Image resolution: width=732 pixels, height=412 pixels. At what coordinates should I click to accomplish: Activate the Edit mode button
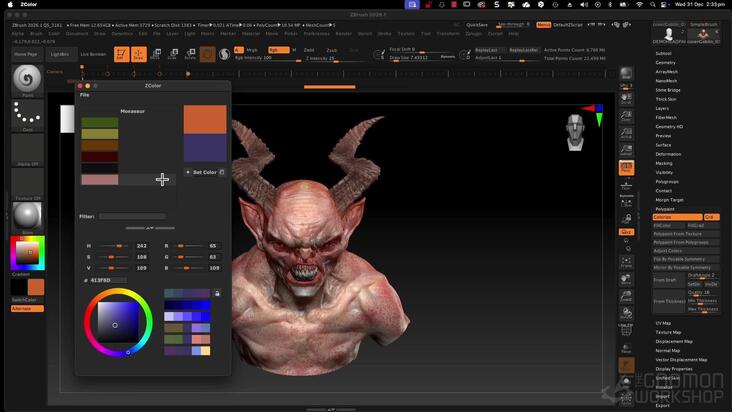click(x=121, y=54)
